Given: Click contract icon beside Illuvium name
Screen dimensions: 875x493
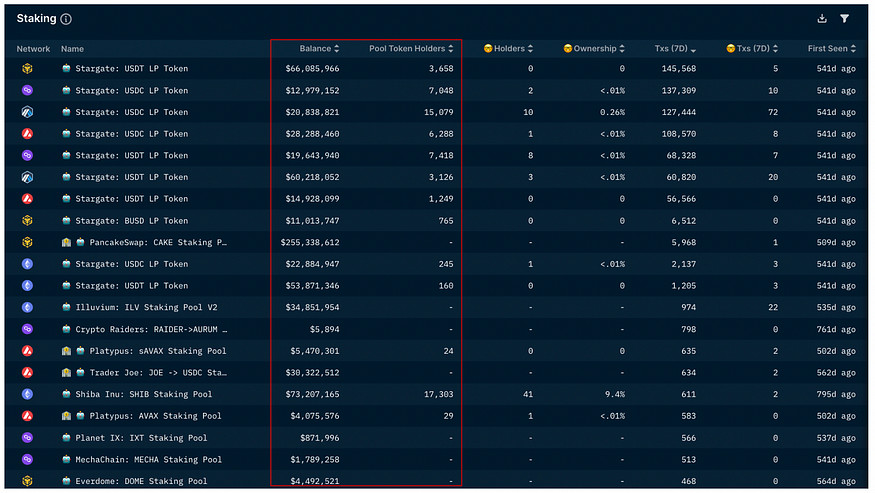Looking at the screenshot, I should pyautogui.click(x=66, y=307).
